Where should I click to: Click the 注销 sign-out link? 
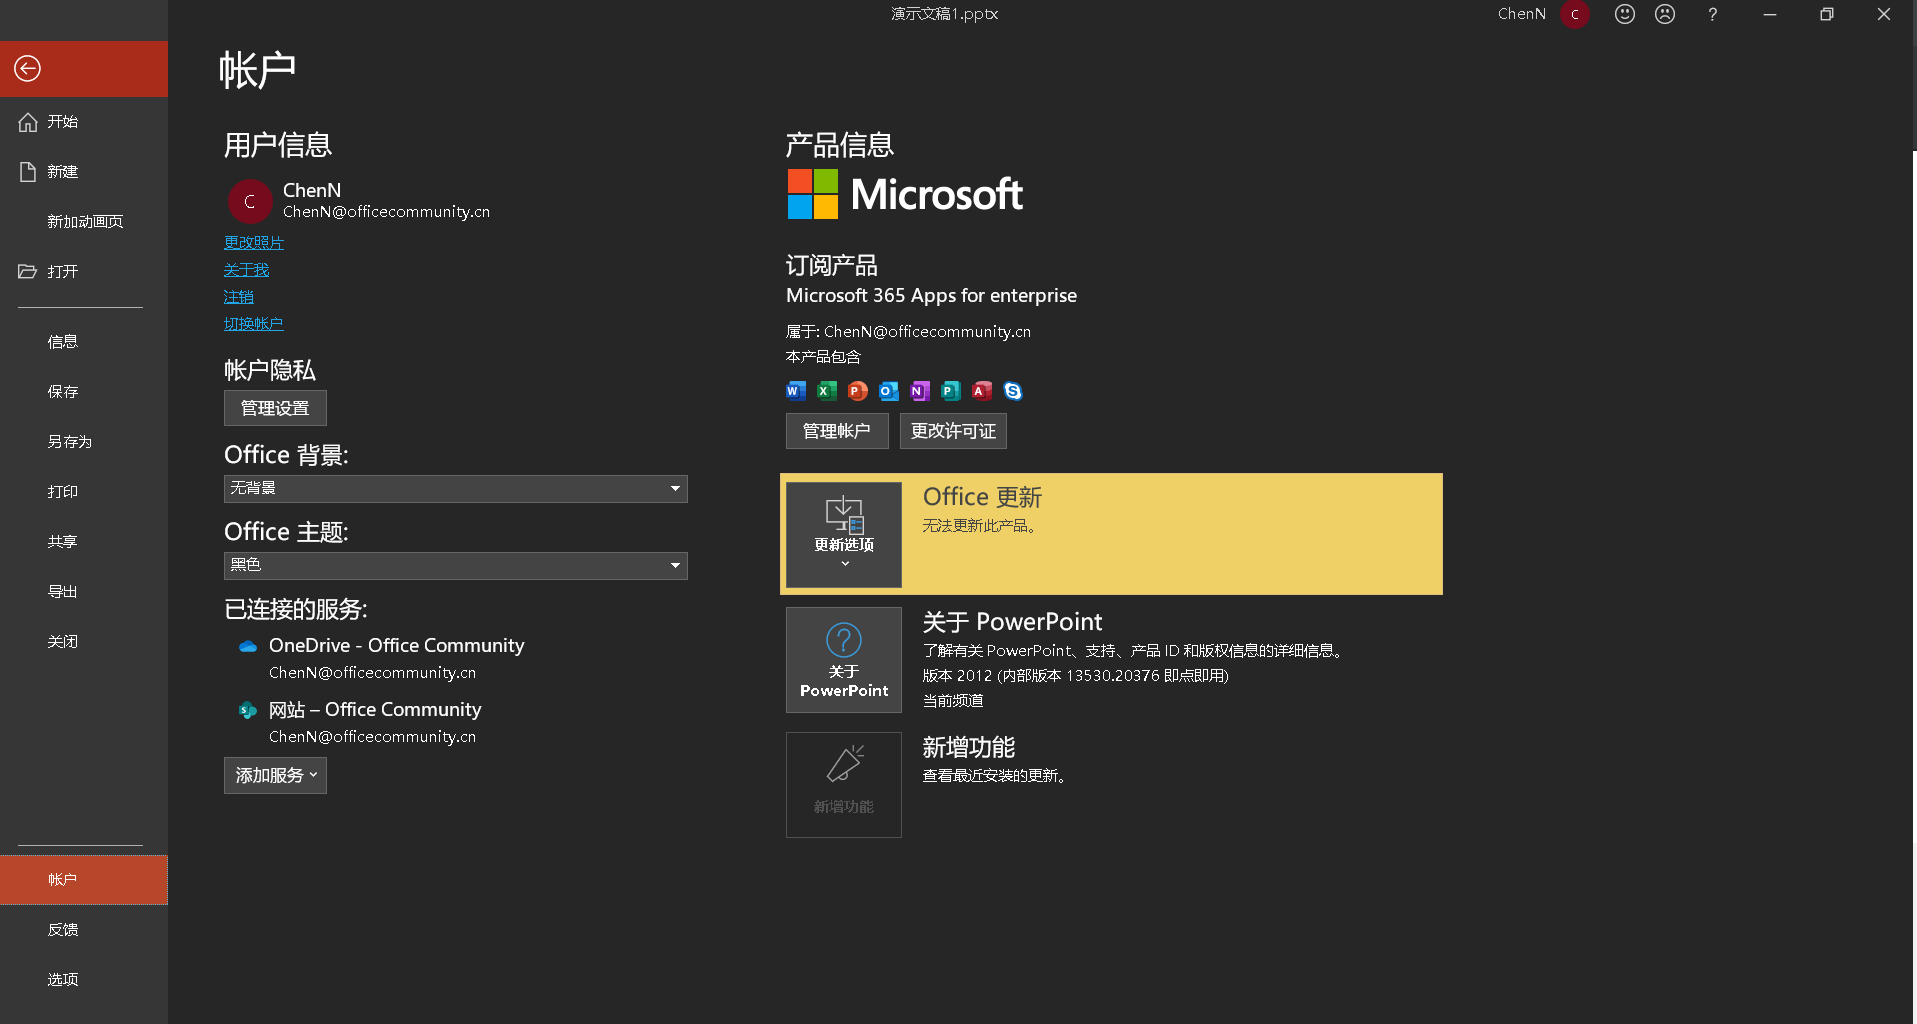(x=239, y=297)
